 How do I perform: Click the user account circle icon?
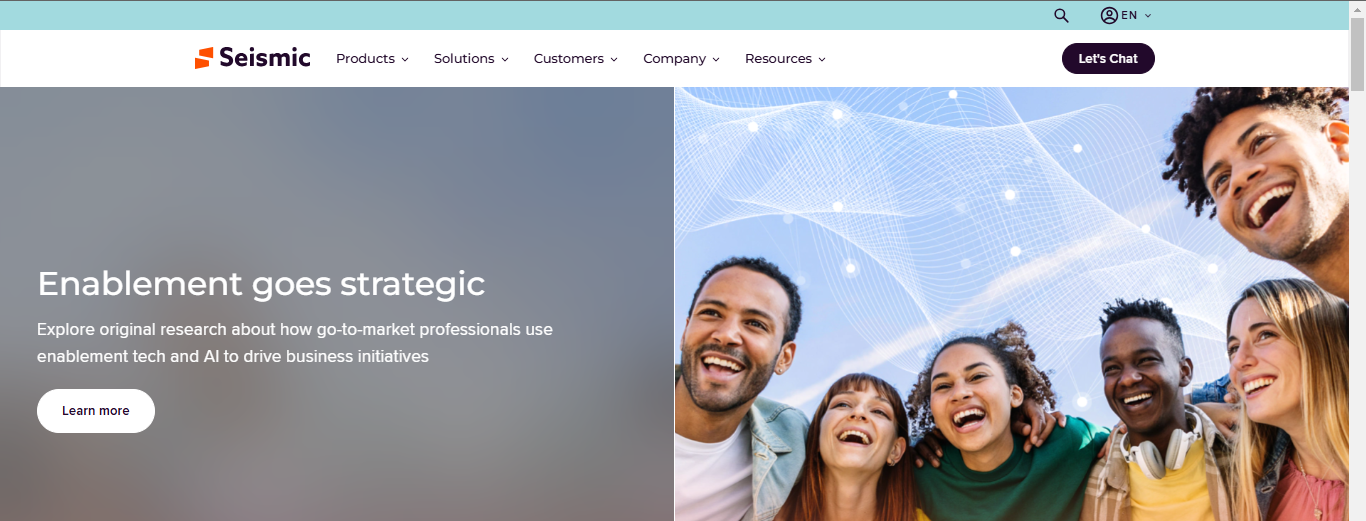click(x=1109, y=15)
